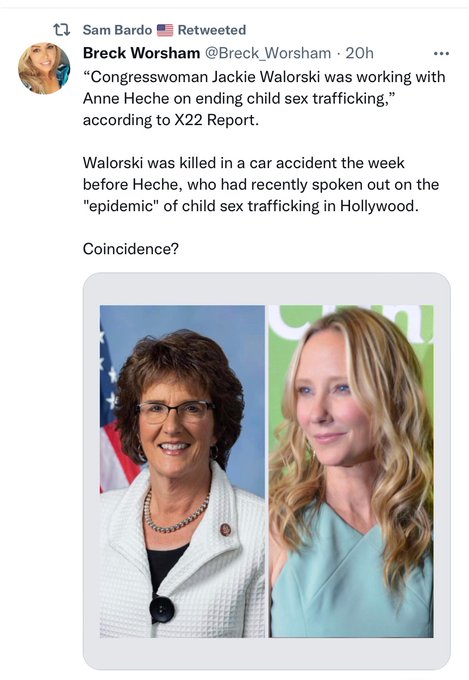
Task: Click the green backdrop lettering in right photo
Action: point(349,323)
